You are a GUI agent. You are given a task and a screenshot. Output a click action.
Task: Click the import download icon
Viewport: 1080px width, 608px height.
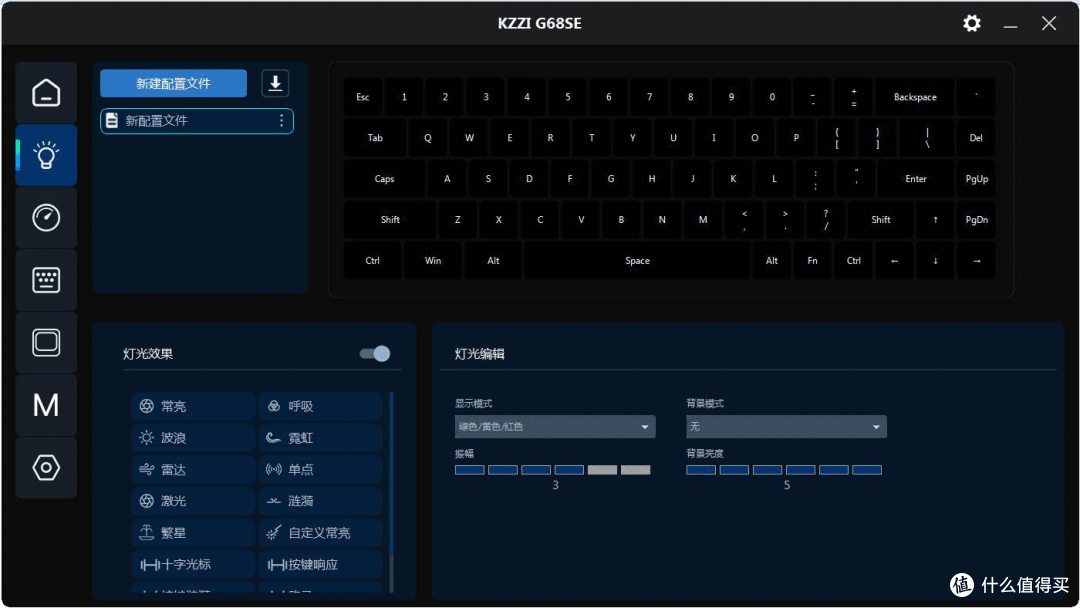coord(275,83)
